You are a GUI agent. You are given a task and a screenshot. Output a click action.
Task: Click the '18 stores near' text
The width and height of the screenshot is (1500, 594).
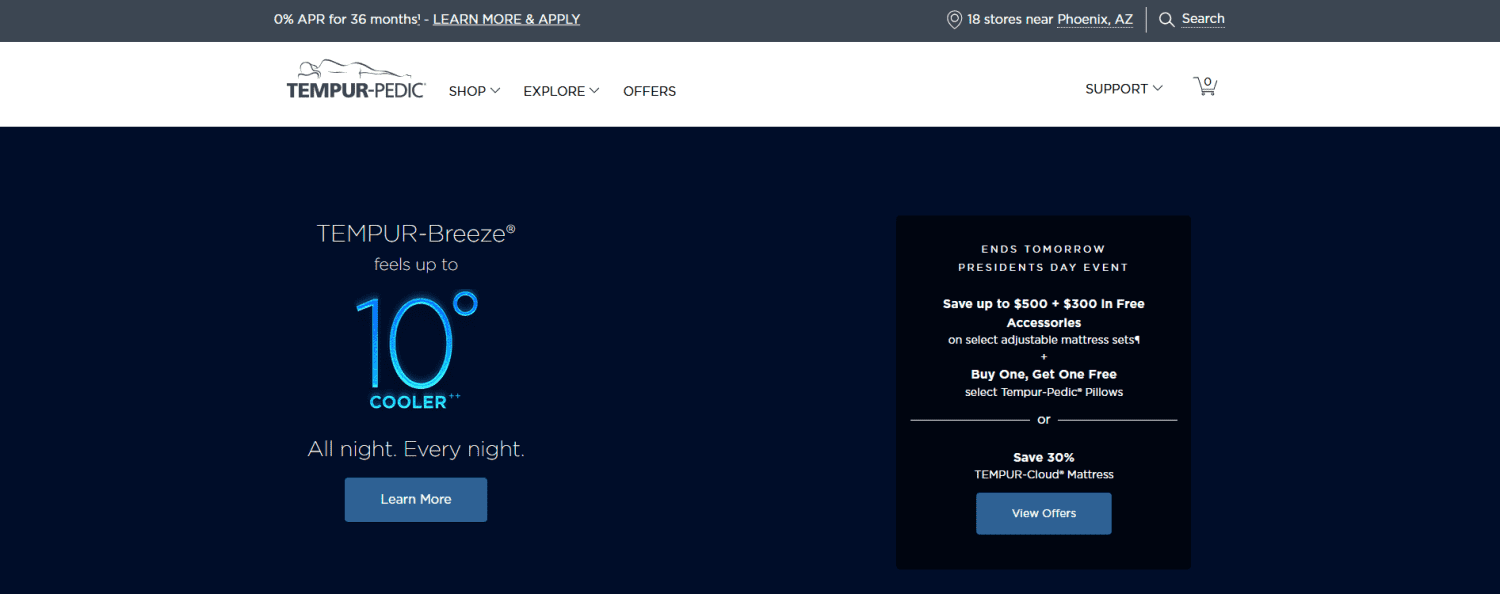click(1010, 19)
